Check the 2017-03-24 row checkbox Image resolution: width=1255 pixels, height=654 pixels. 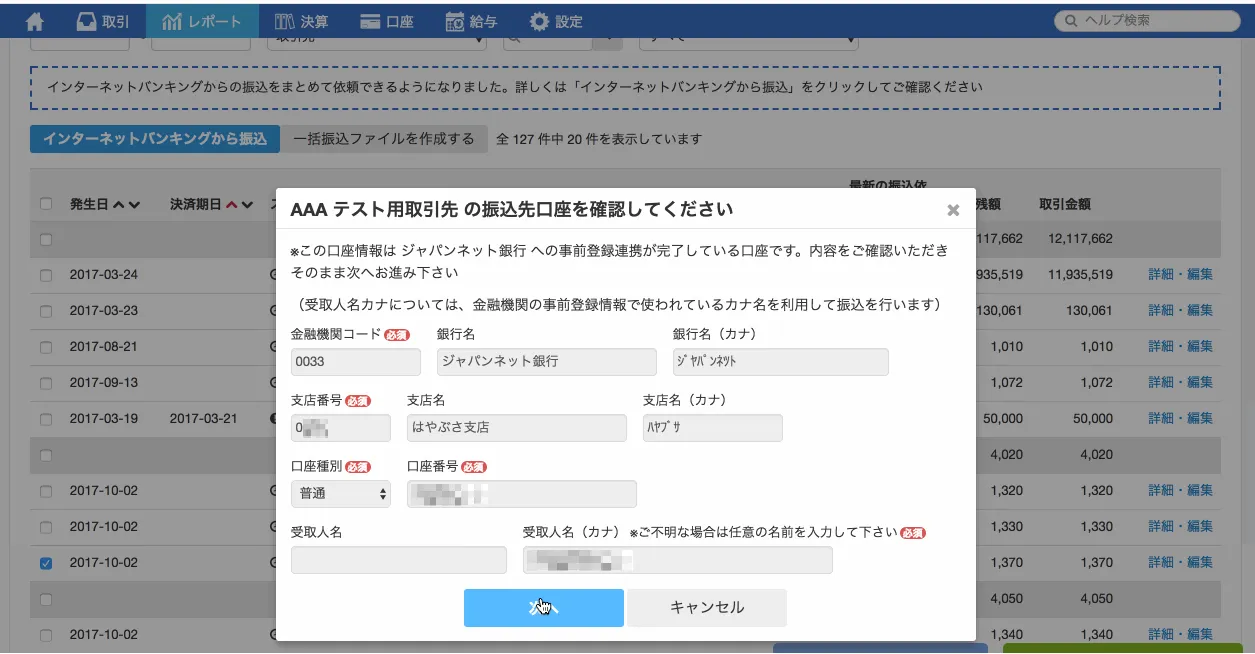click(45, 275)
